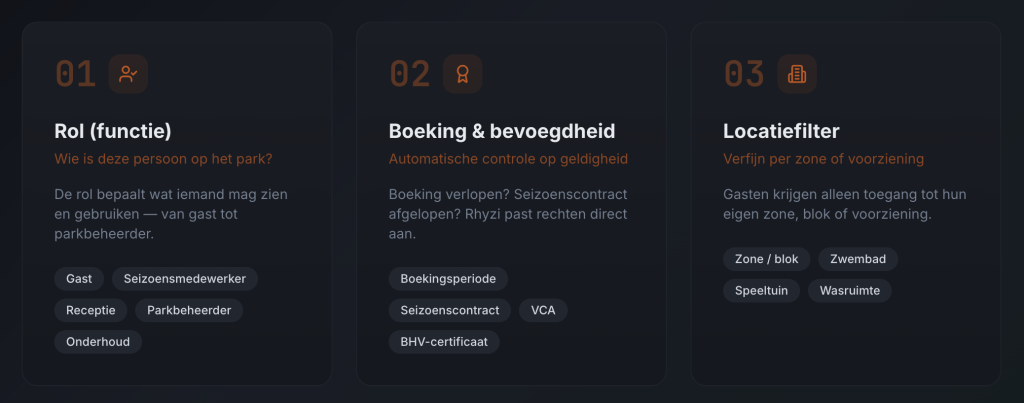This screenshot has width=1024, height=403.
Task: Select the Wasruimte tag
Action: [x=850, y=290]
